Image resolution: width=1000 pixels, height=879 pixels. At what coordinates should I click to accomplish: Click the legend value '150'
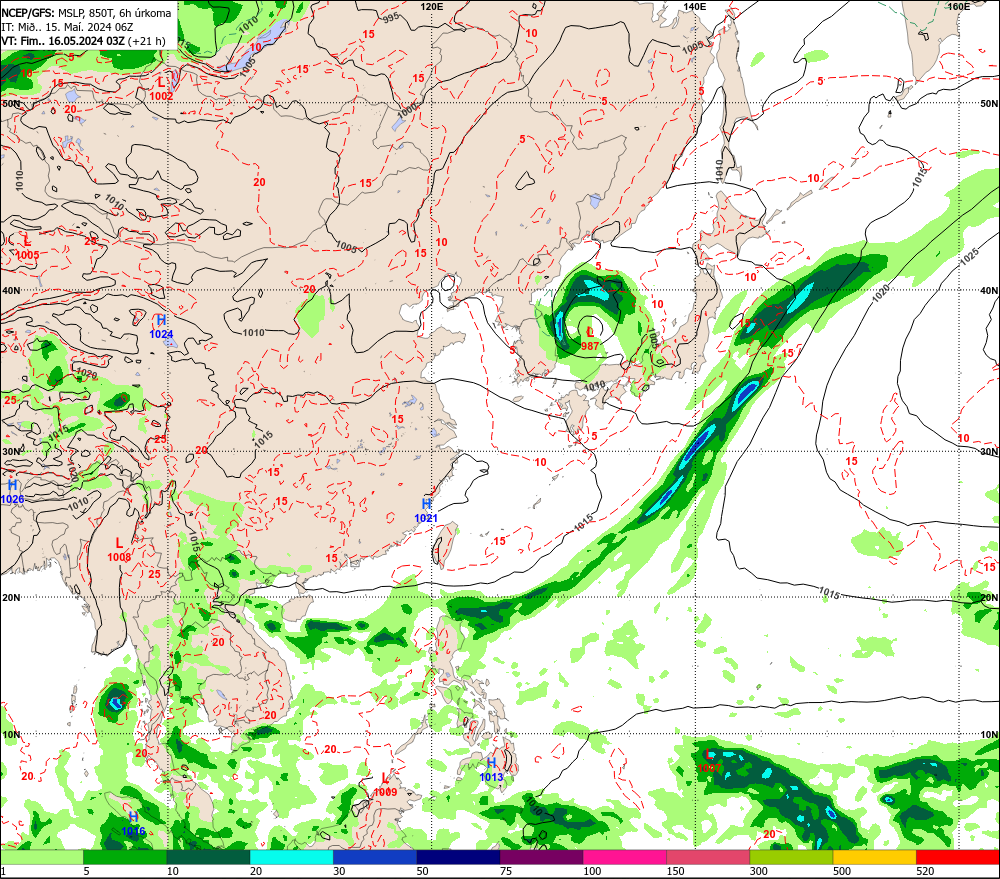coord(675,871)
